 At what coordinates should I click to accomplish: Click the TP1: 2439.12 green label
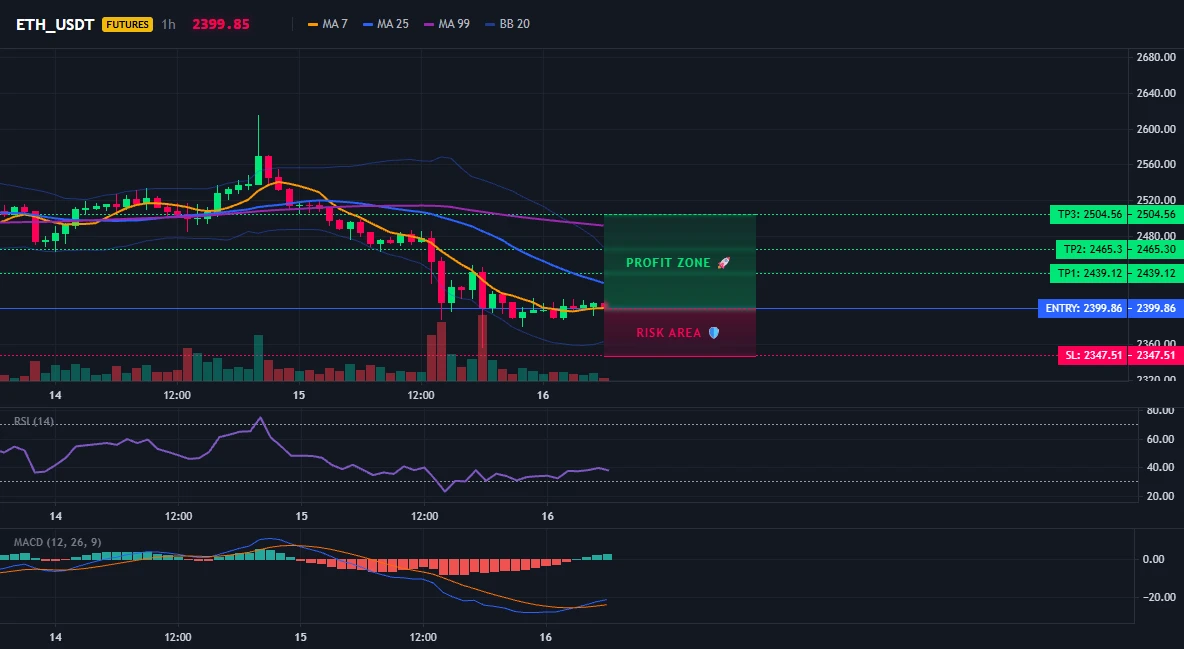point(1088,274)
